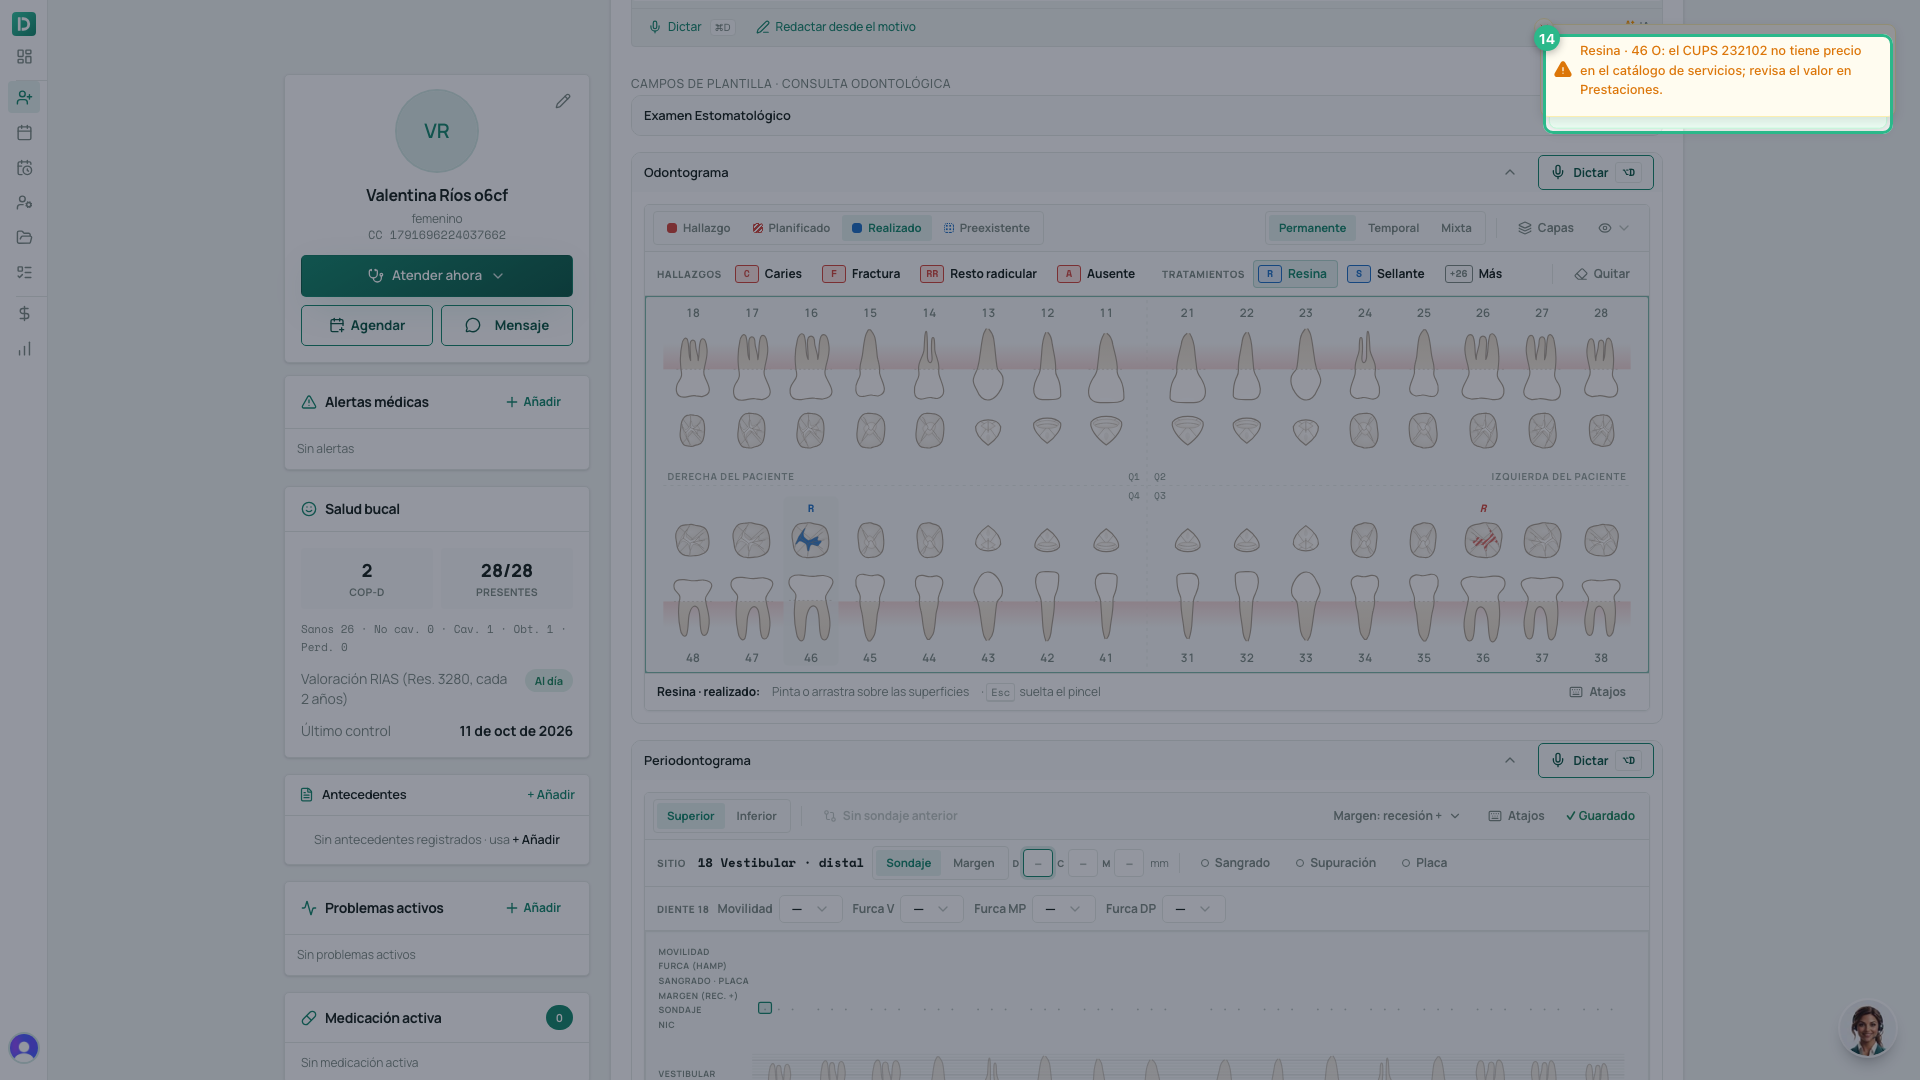Click the Quitar eraser tool
Image resolution: width=1920 pixels, height=1080 pixels.
1602,274
